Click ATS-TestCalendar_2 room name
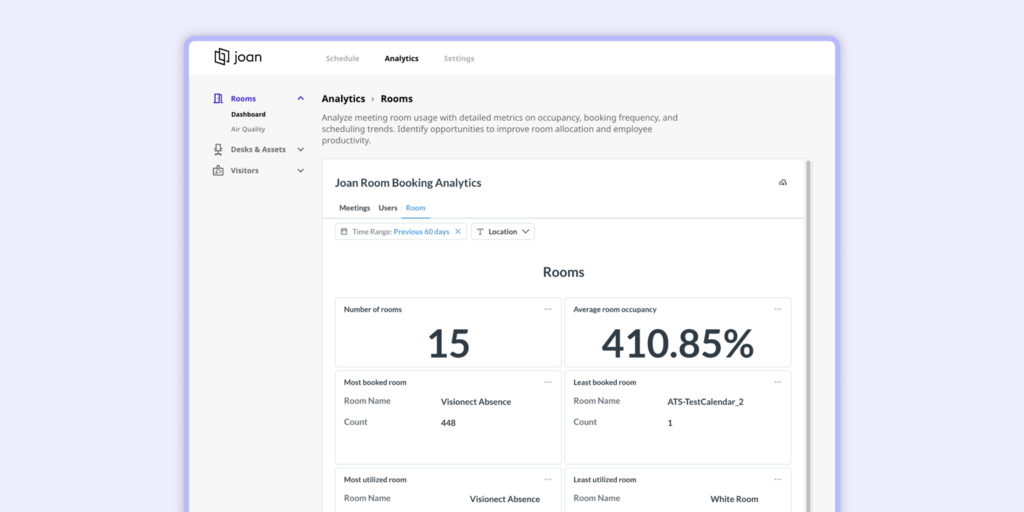Image resolution: width=1024 pixels, height=512 pixels. (705, 402)
